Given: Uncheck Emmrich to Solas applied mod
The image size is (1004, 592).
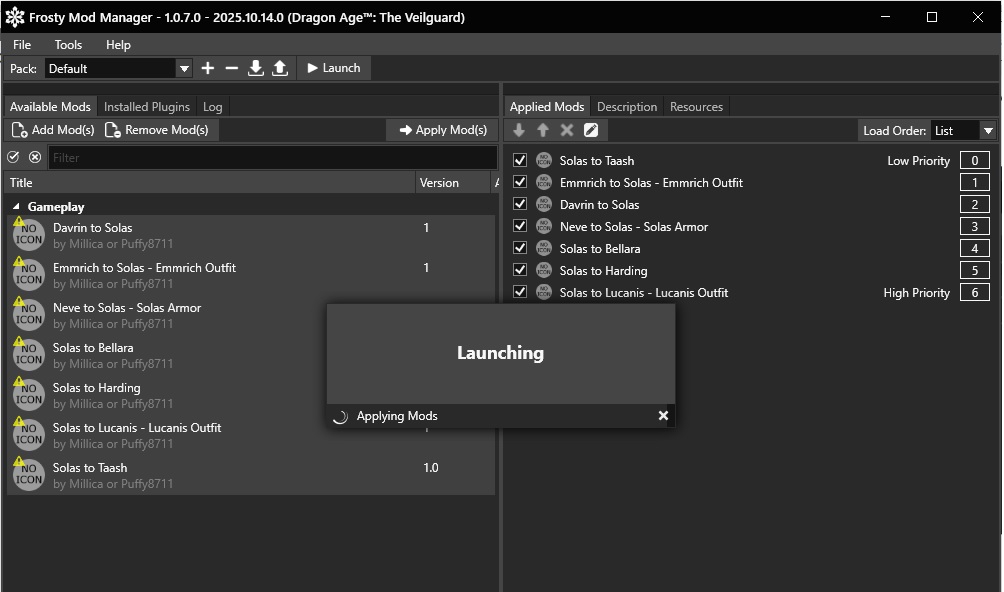Looking at the screenshot, I should tap(520, 182).
